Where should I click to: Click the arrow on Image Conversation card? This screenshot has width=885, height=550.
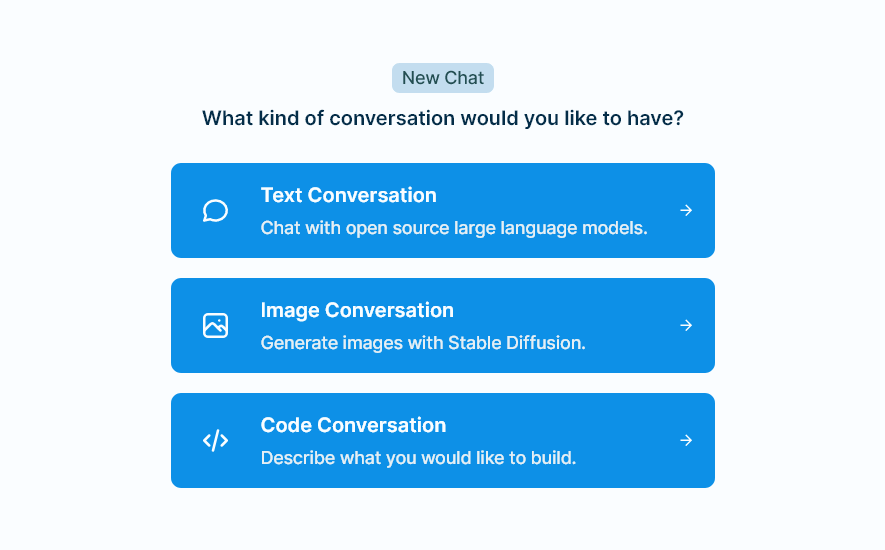tap(686, 325)
